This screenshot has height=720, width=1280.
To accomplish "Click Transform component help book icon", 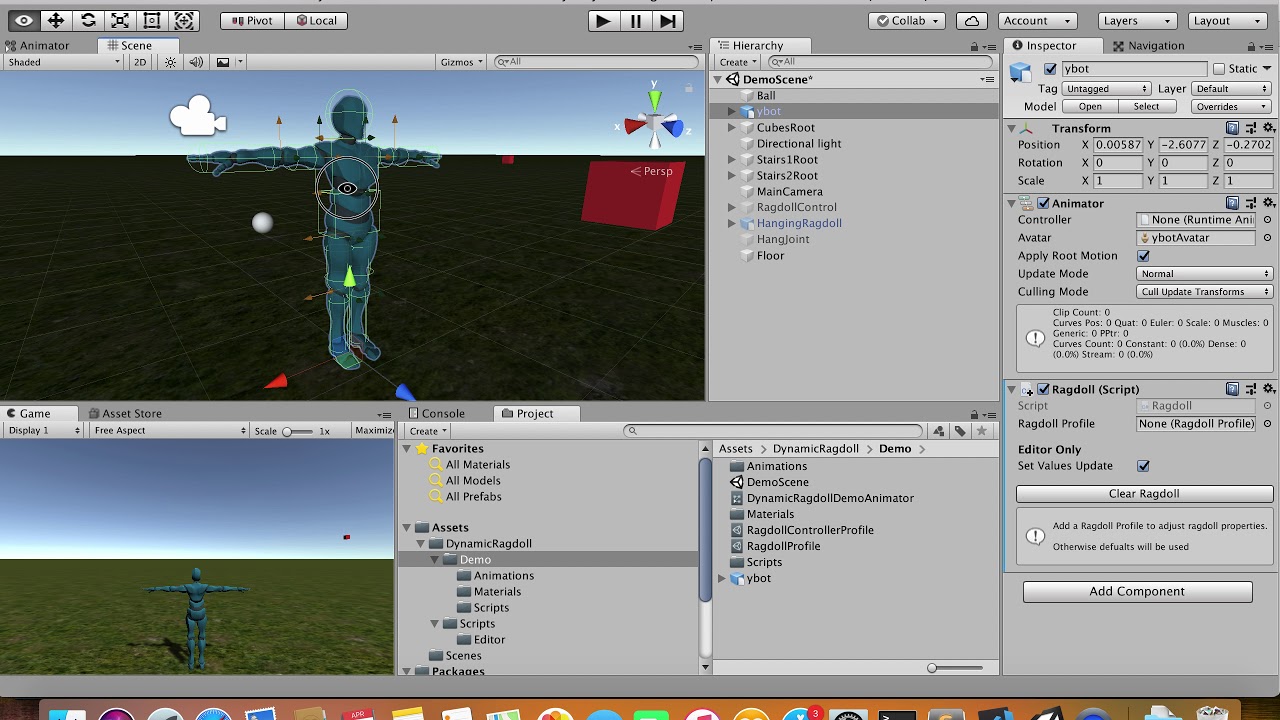I will (x=1233, y=128).
